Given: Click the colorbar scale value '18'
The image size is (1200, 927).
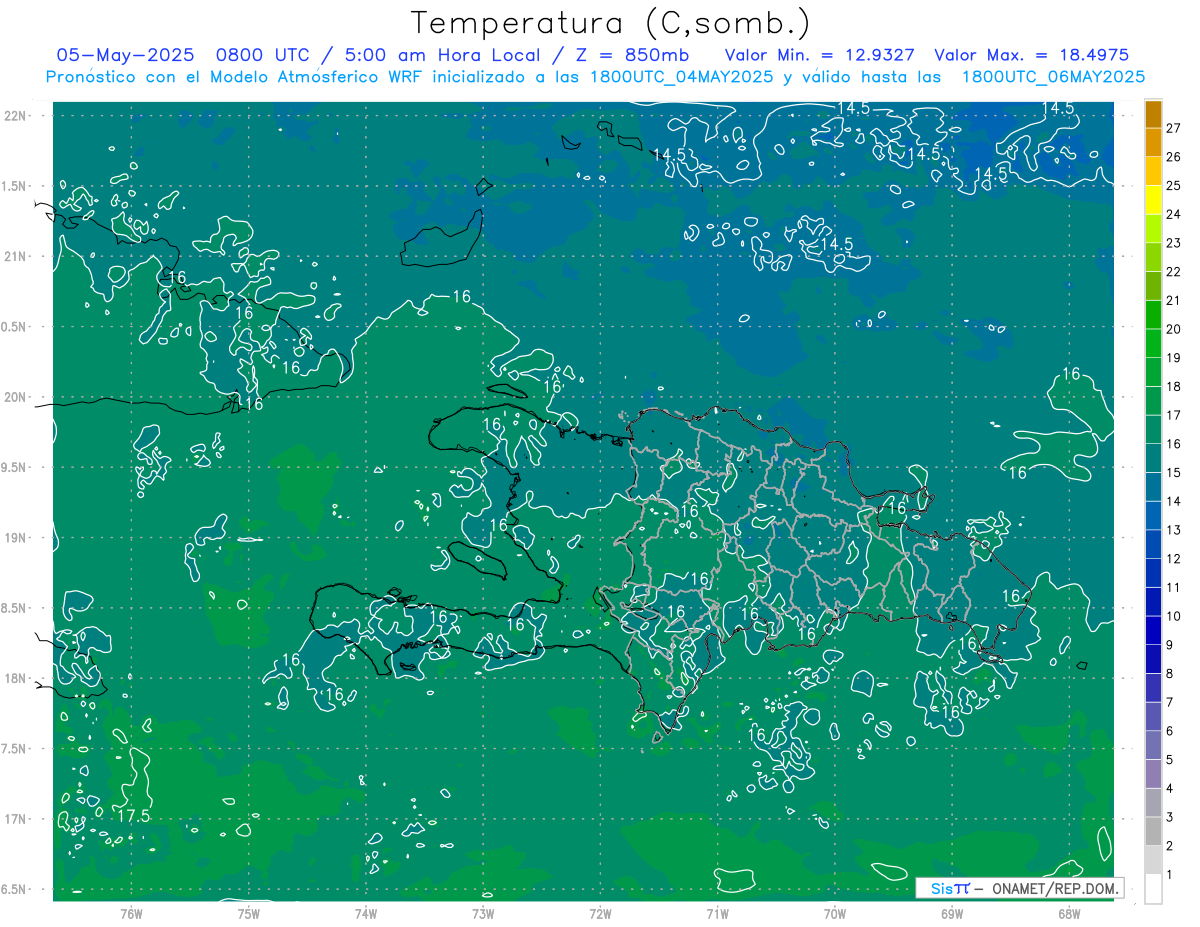Looking at the screenshot, I should pyautogui.click(x=1174, y=386).
